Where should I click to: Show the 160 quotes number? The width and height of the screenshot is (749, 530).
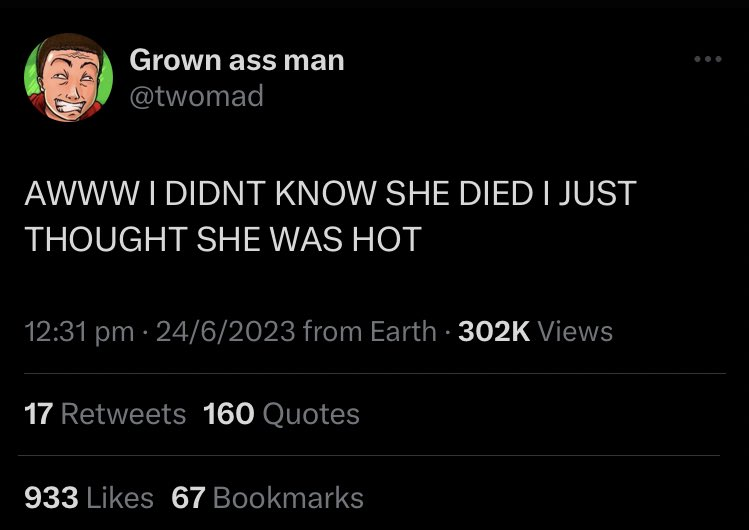(228, 413)
